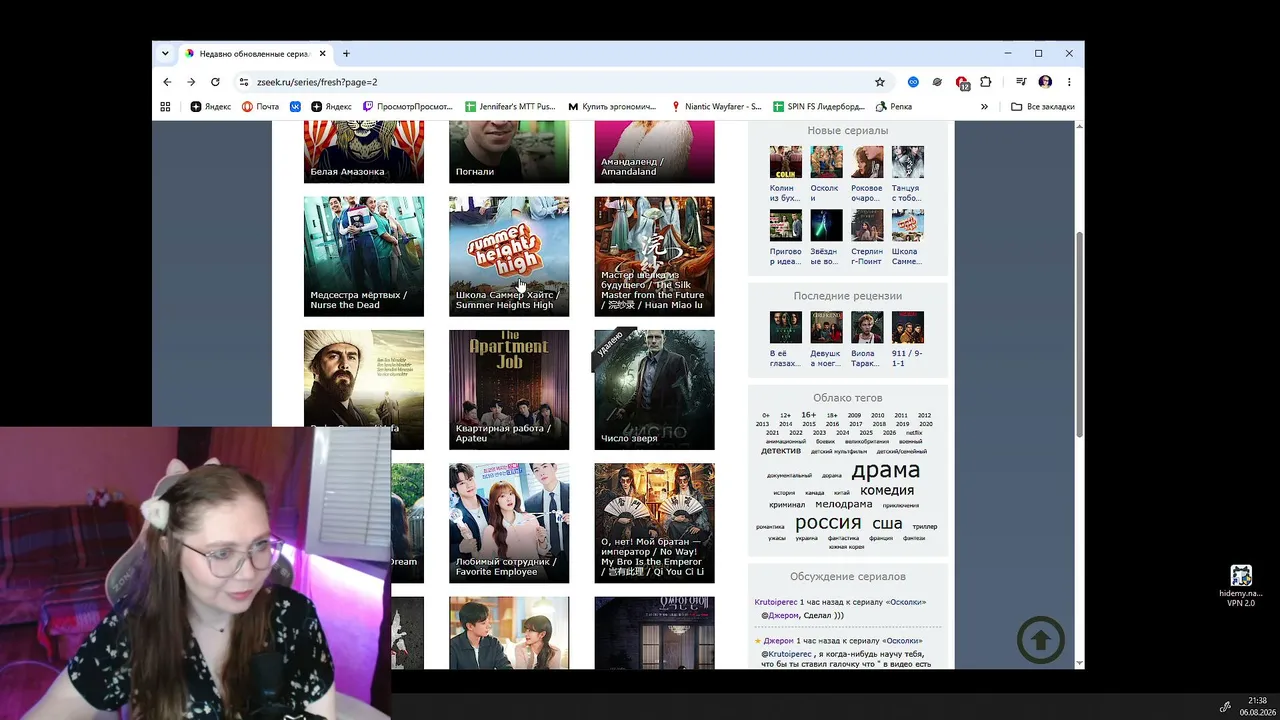Screen dimensions: 1280x720
Task: Open the Summer Heights High series poster
Action: 509,256
